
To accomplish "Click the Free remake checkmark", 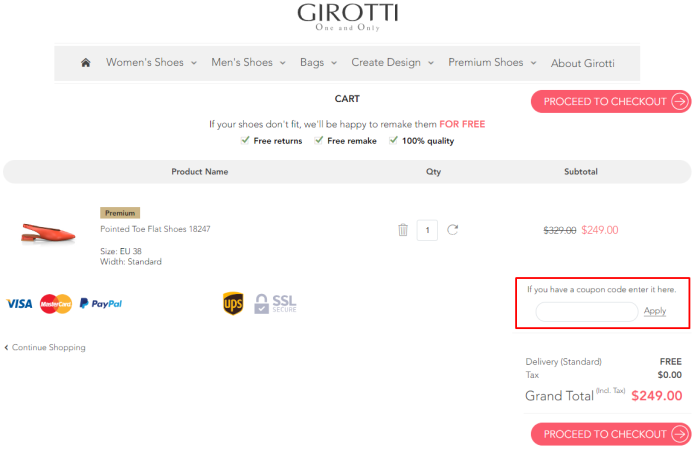I will pos(319,140).
